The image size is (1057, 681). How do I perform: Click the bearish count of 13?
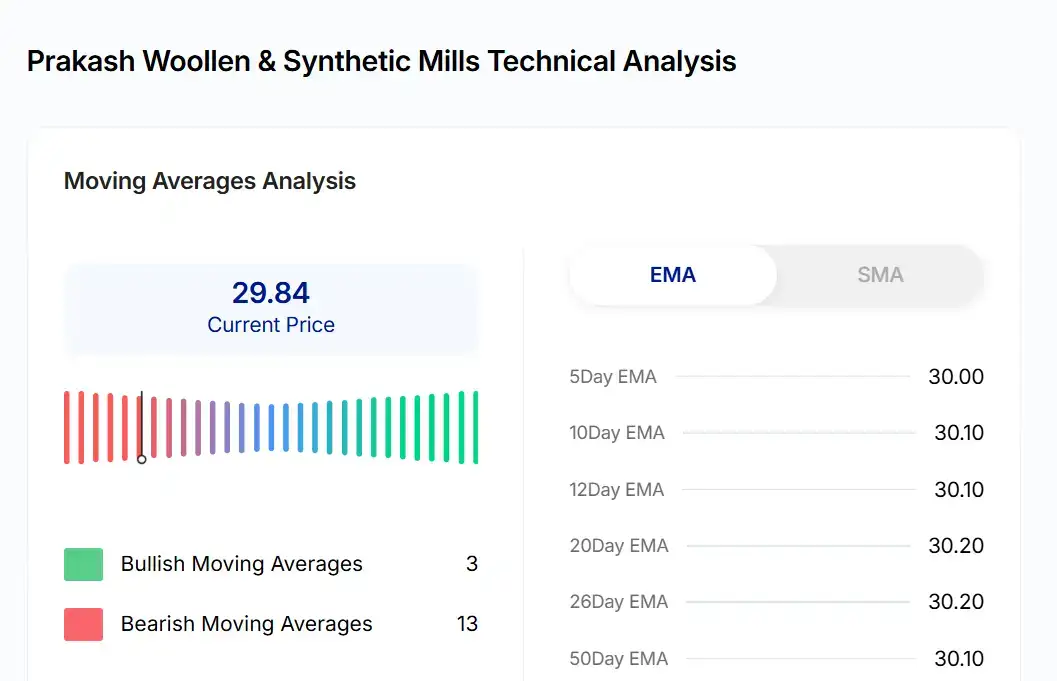tap(467, 624)
